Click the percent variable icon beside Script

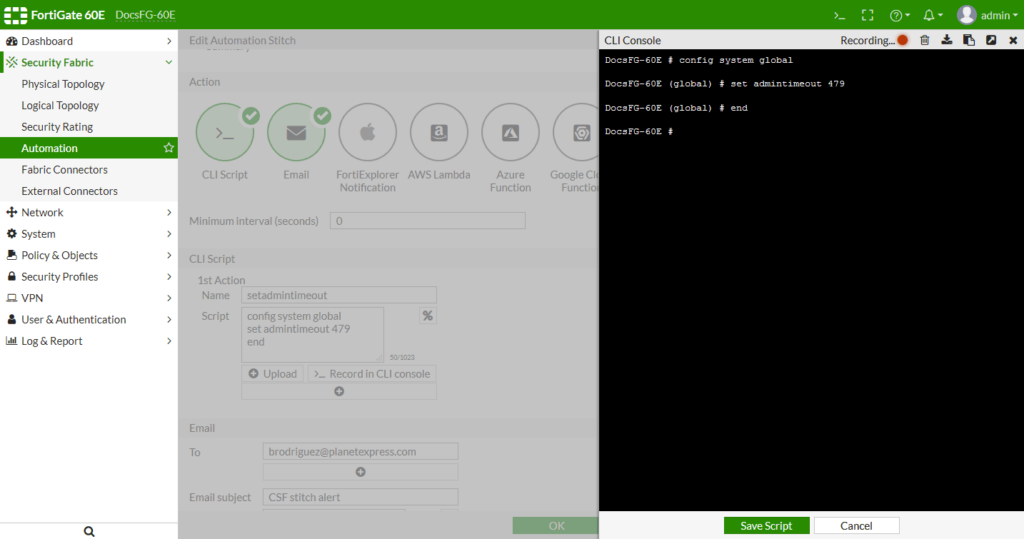pos(427,316)
